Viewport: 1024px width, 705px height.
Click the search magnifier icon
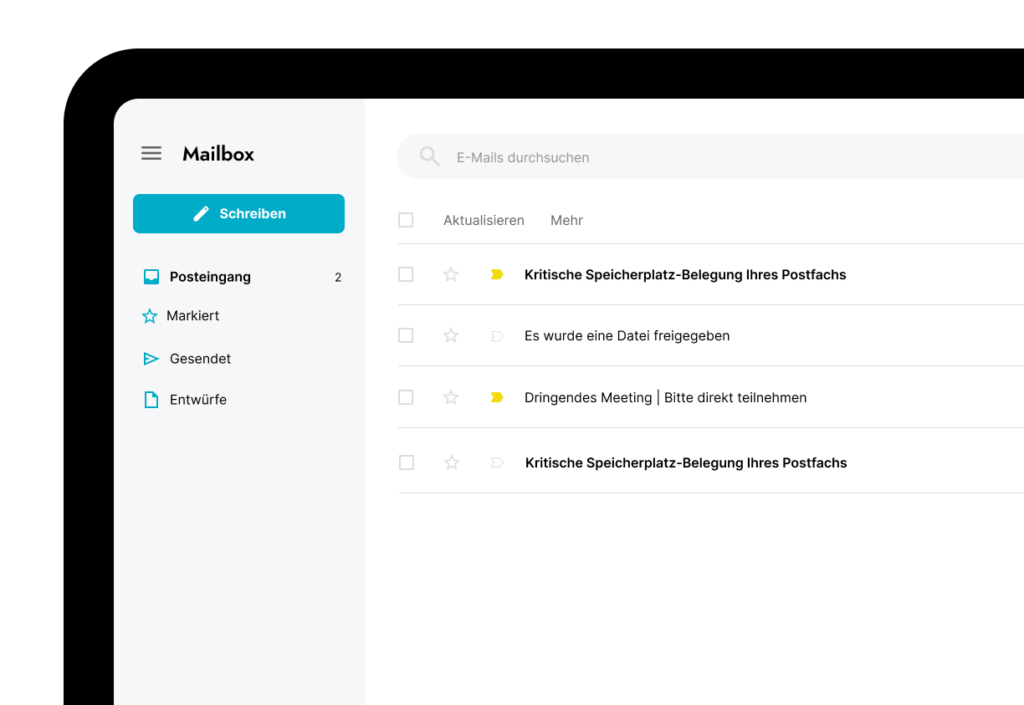tap(429, 157)
